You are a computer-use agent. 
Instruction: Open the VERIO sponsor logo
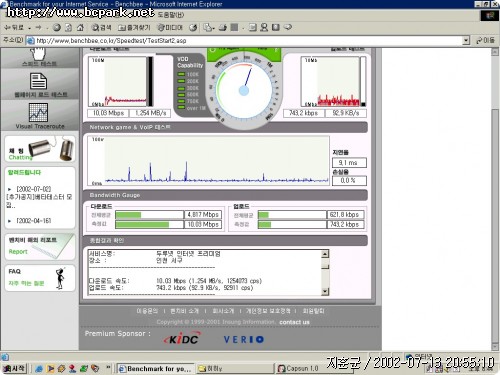tap(244, 340)
